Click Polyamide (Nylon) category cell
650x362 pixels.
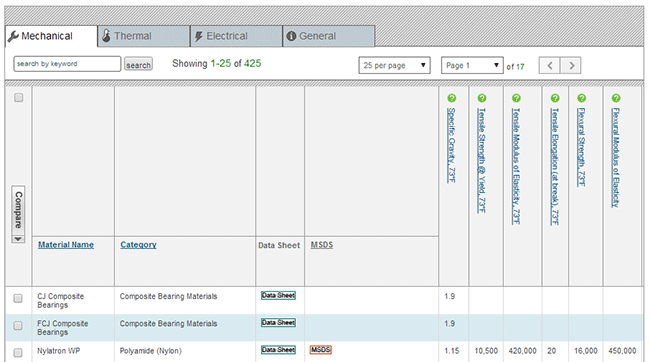(150, 351)
